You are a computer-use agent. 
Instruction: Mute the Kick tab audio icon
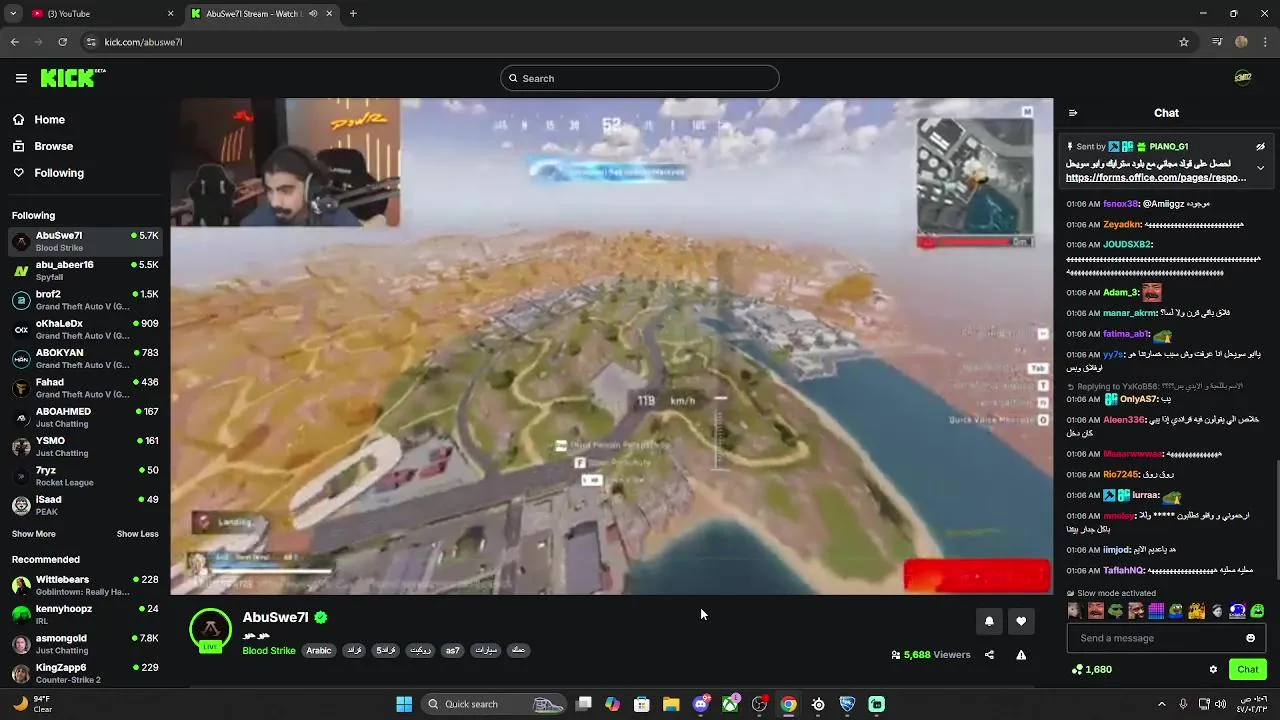click(x=313, y=14)
